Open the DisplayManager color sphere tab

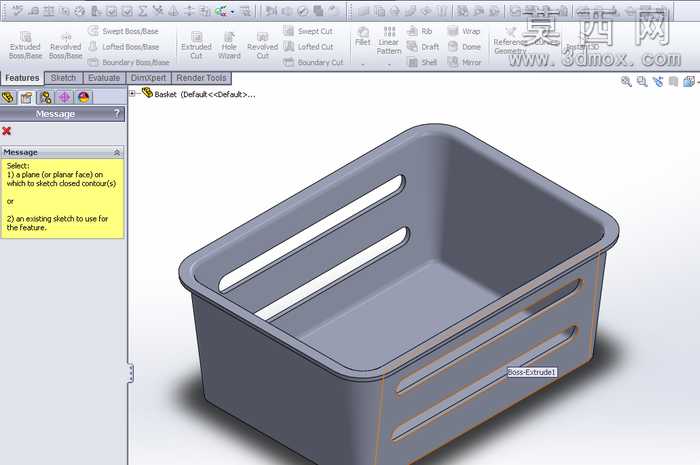coord(83,97)
